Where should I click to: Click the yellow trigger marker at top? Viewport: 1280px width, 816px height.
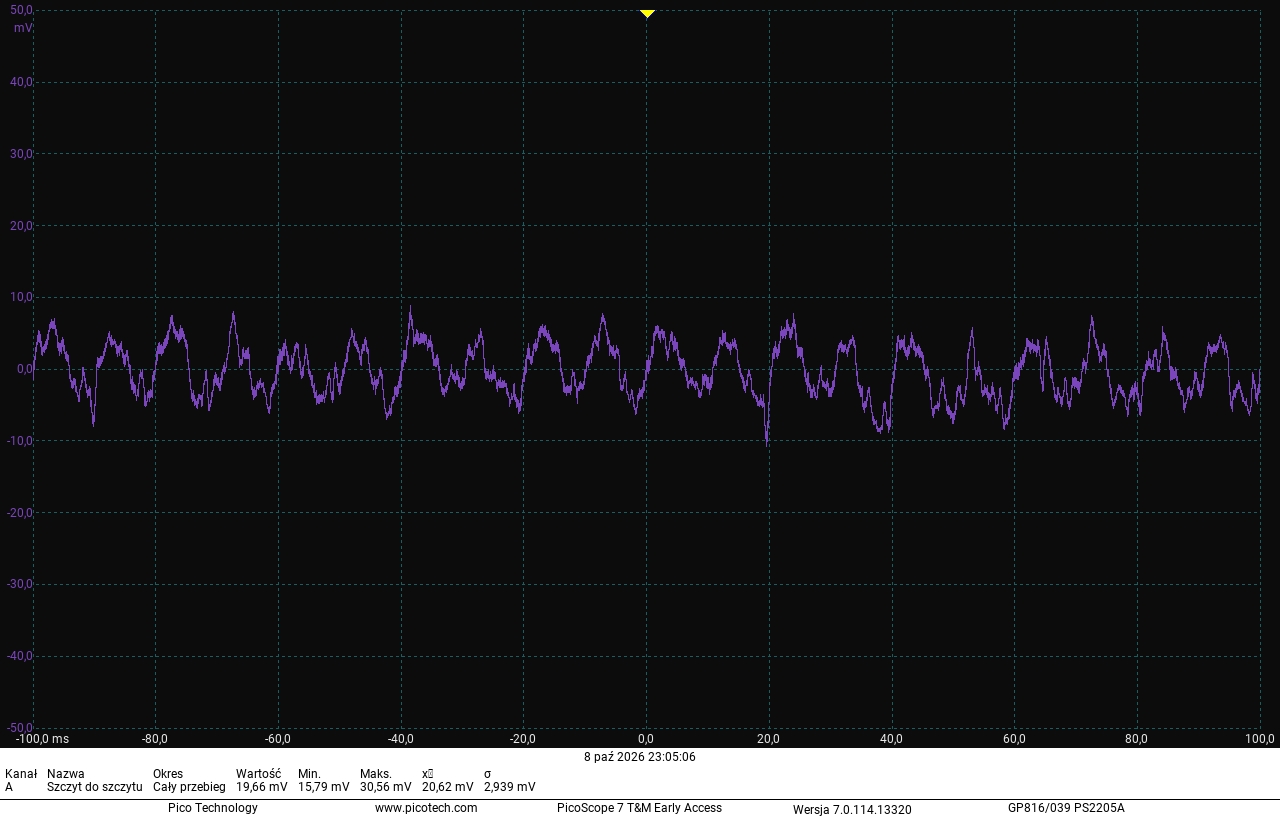(647, 14)
